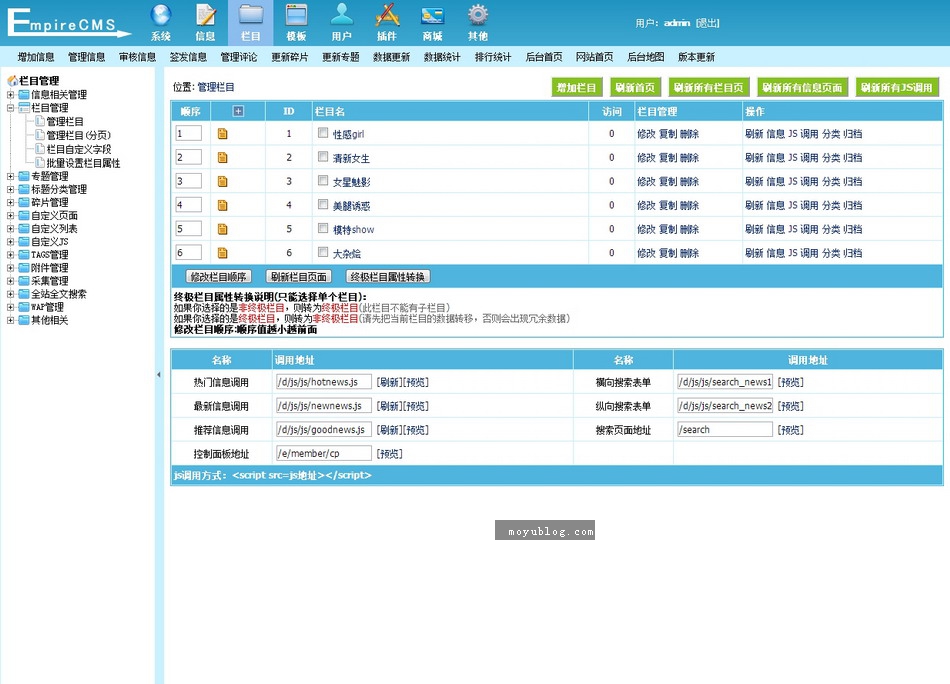
Task: Click 刷新 link for 热门信息调用
Action: (x=388, y=382)
